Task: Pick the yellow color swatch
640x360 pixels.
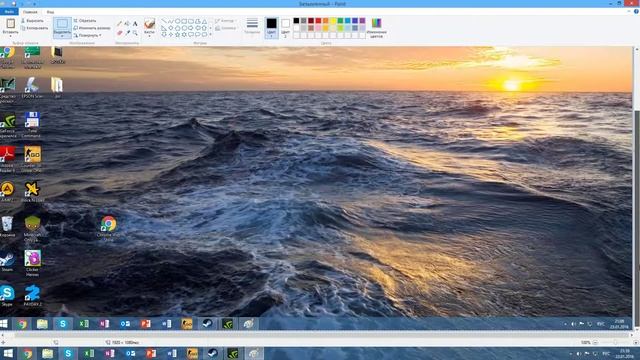Action: pos(333,20)
